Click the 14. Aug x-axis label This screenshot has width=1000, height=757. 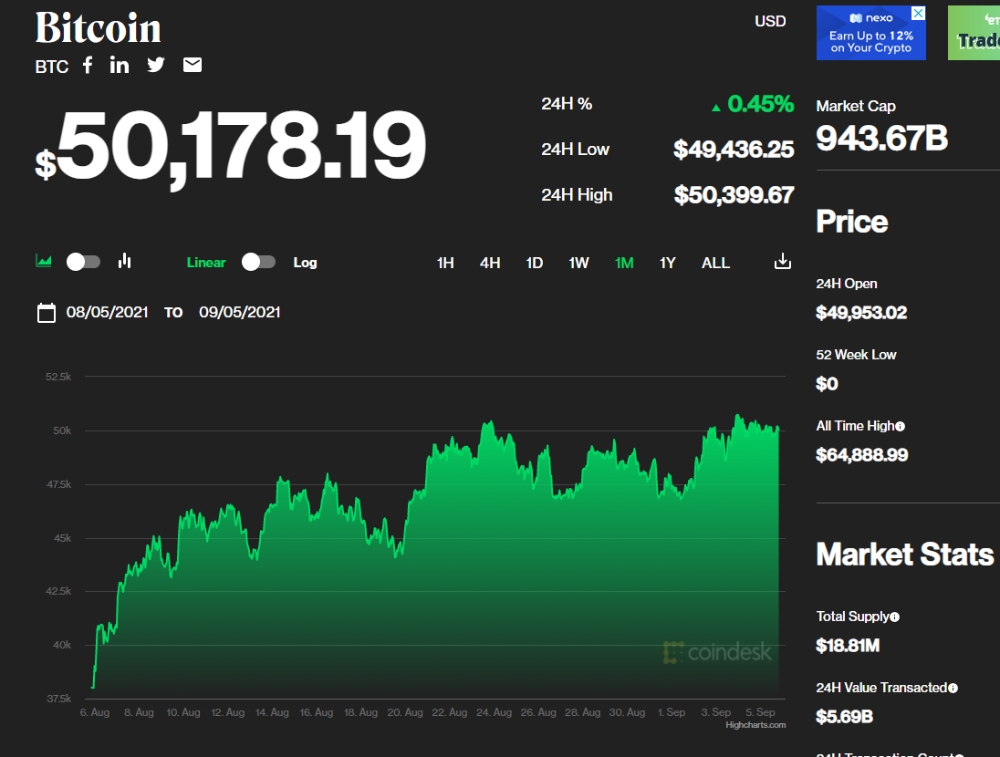[272, 712]
